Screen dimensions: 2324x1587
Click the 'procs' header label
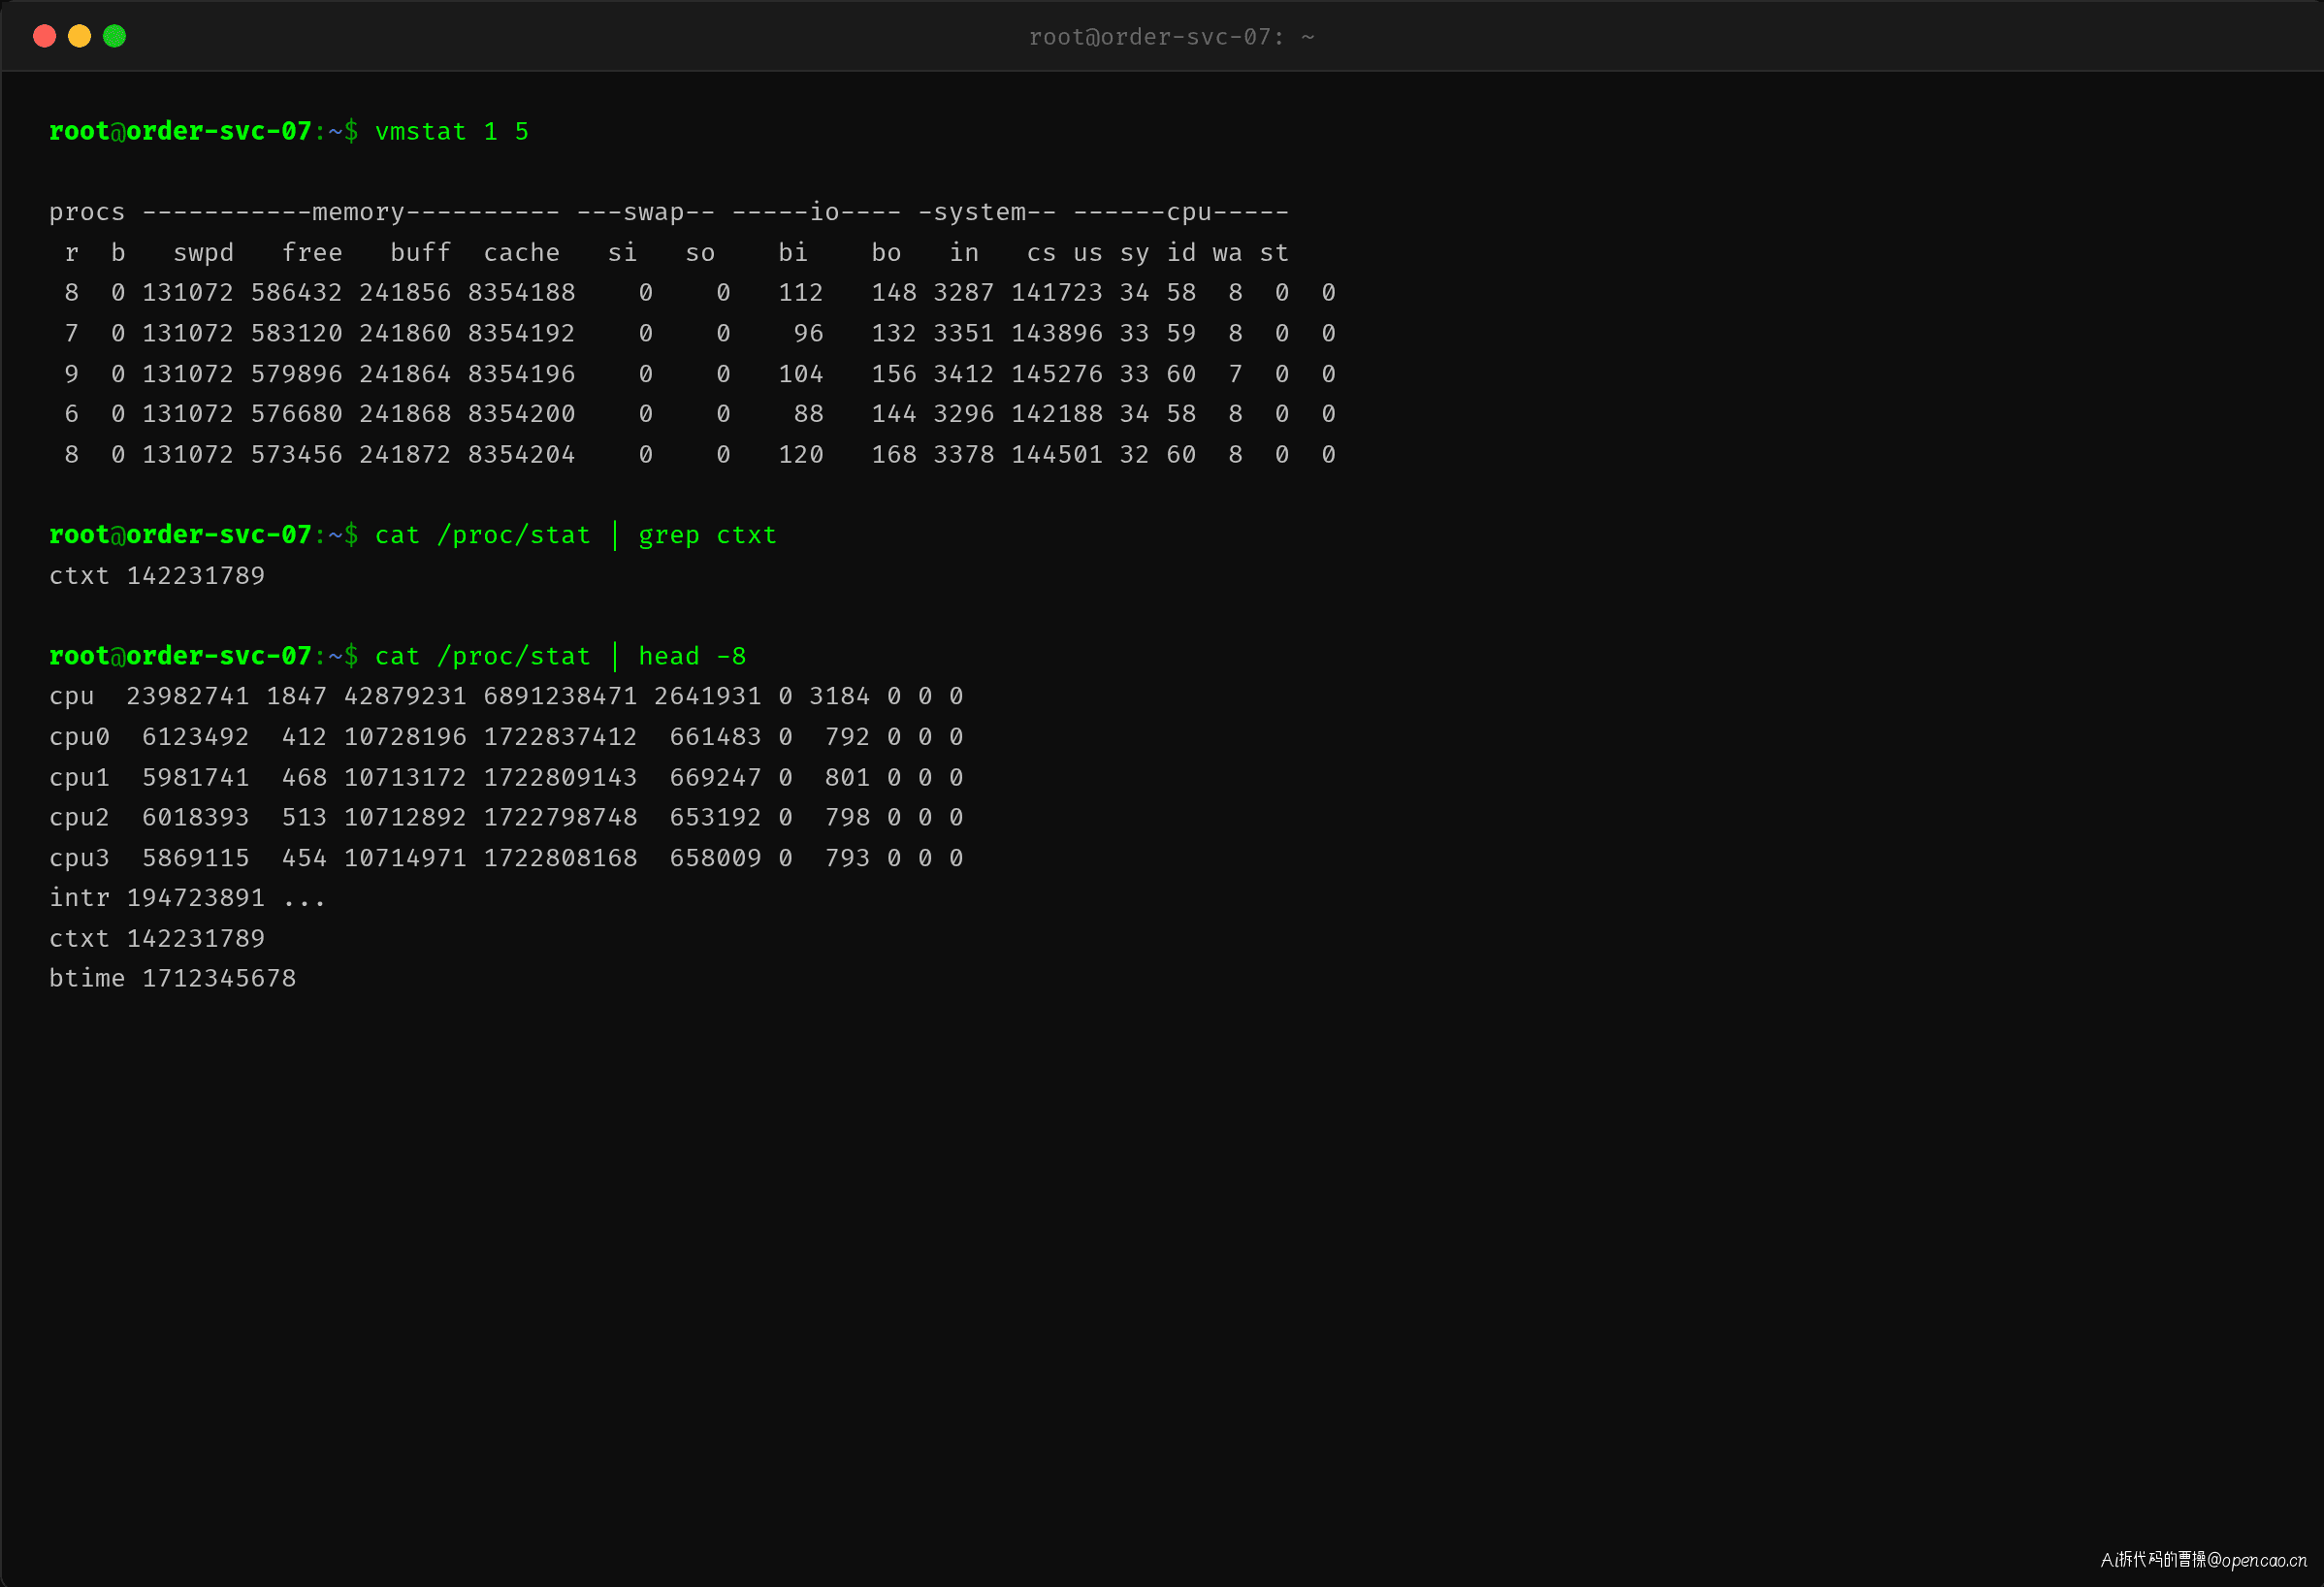coord(87,212)
